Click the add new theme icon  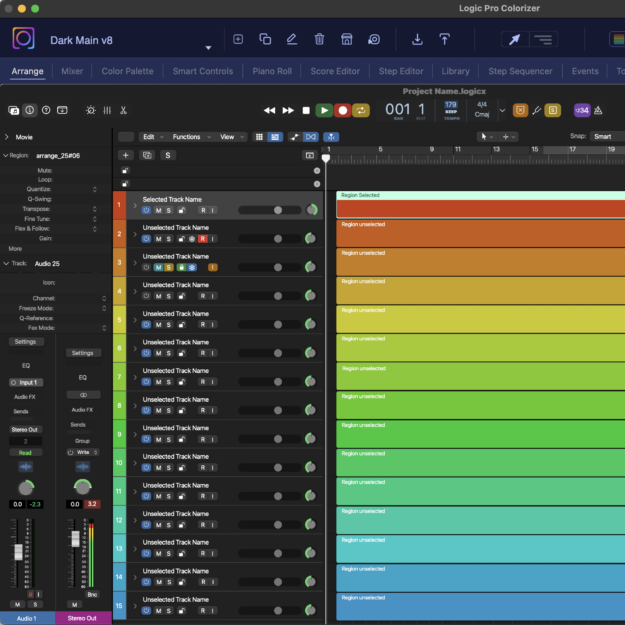238,39
